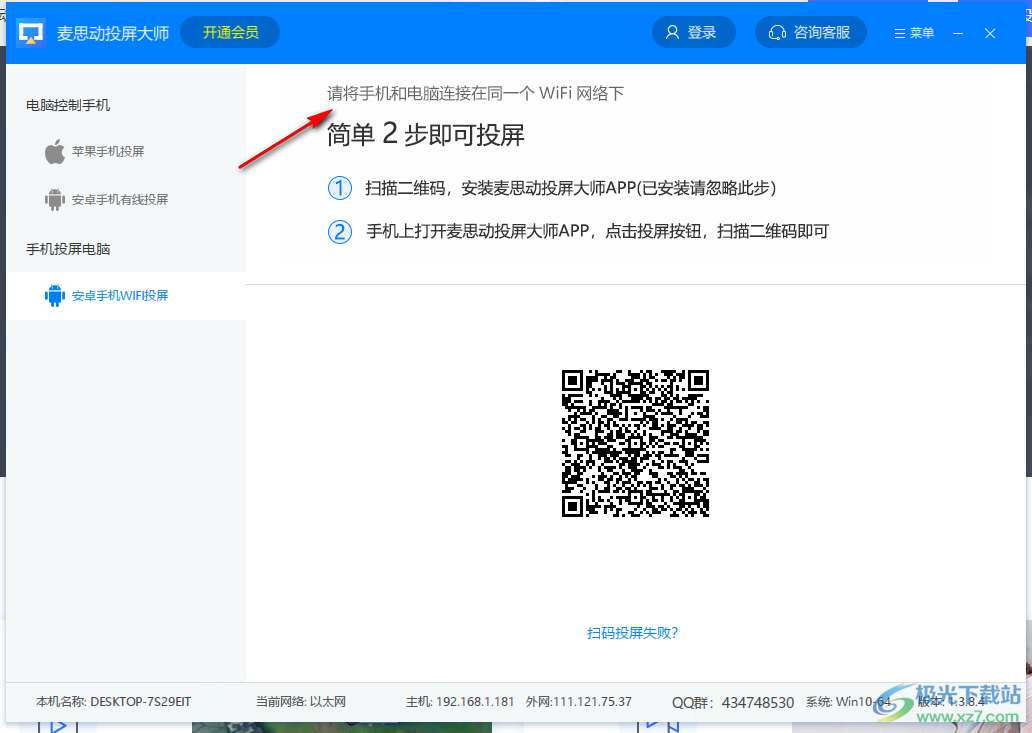Open the 开通会员 membership button
This screenshot has width=1032, height=733.
tap(230, 32)
